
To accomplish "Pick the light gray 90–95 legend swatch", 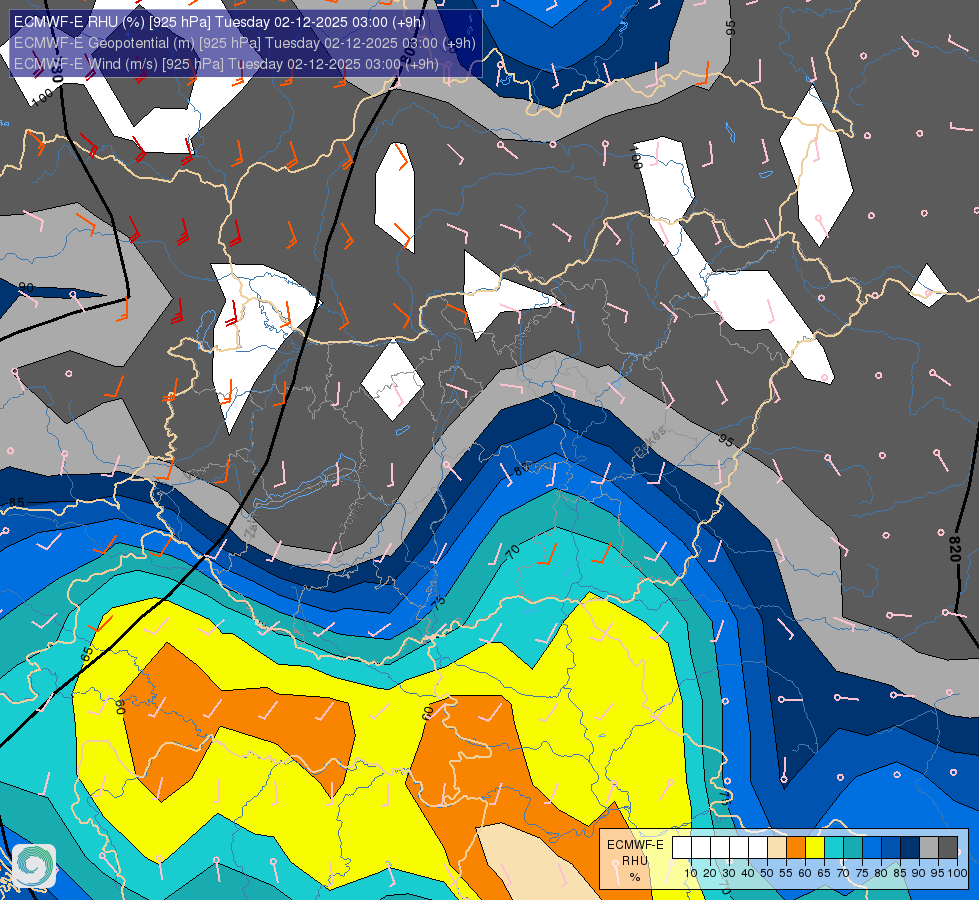I will tap(929, 848).
